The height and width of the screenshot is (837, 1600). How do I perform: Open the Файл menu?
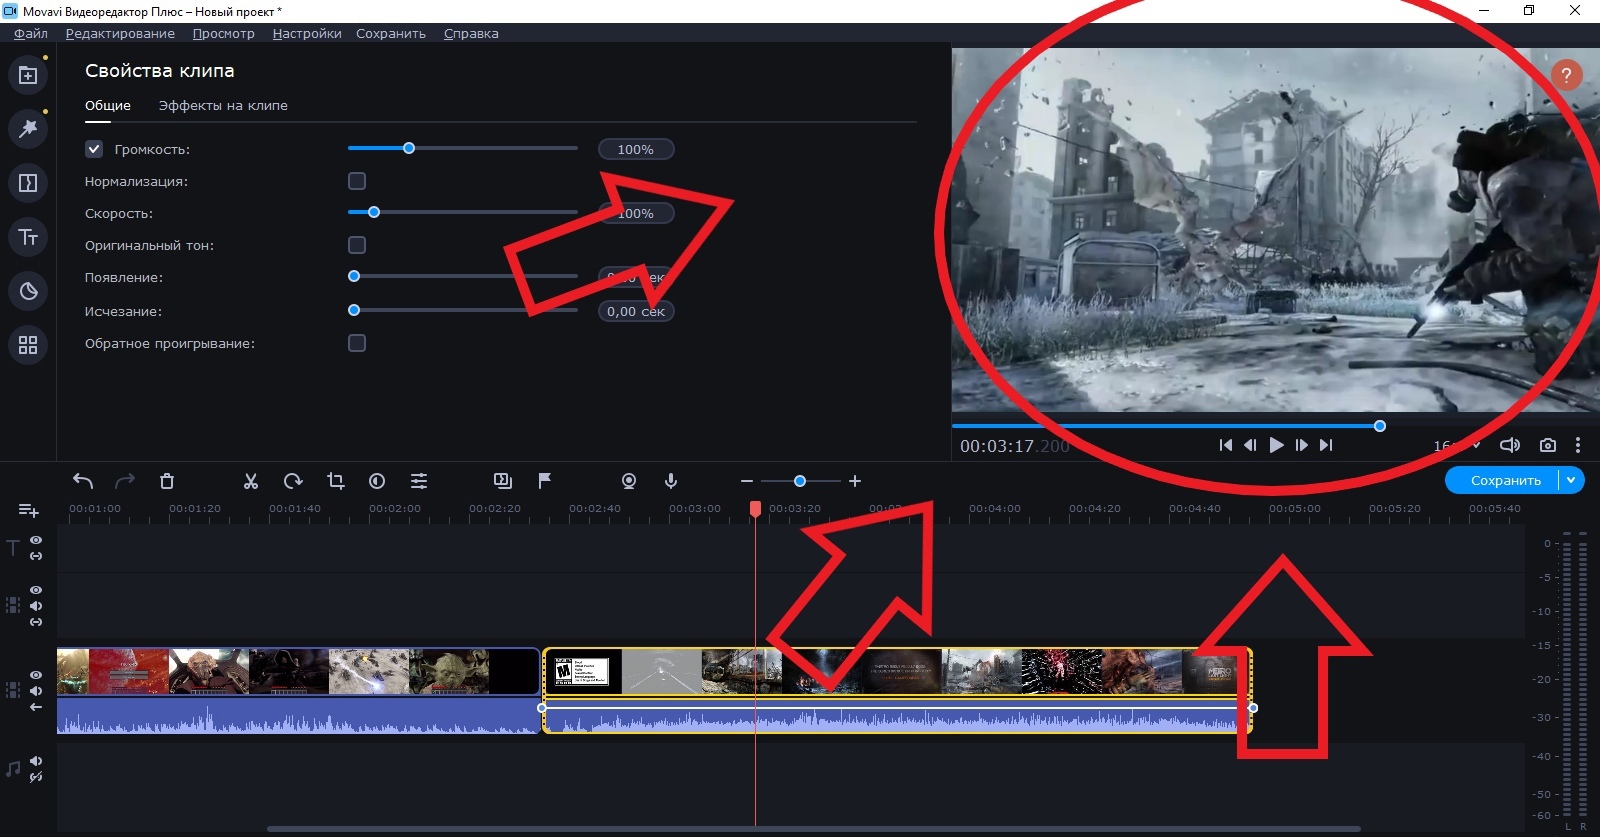tap(31, 33)
